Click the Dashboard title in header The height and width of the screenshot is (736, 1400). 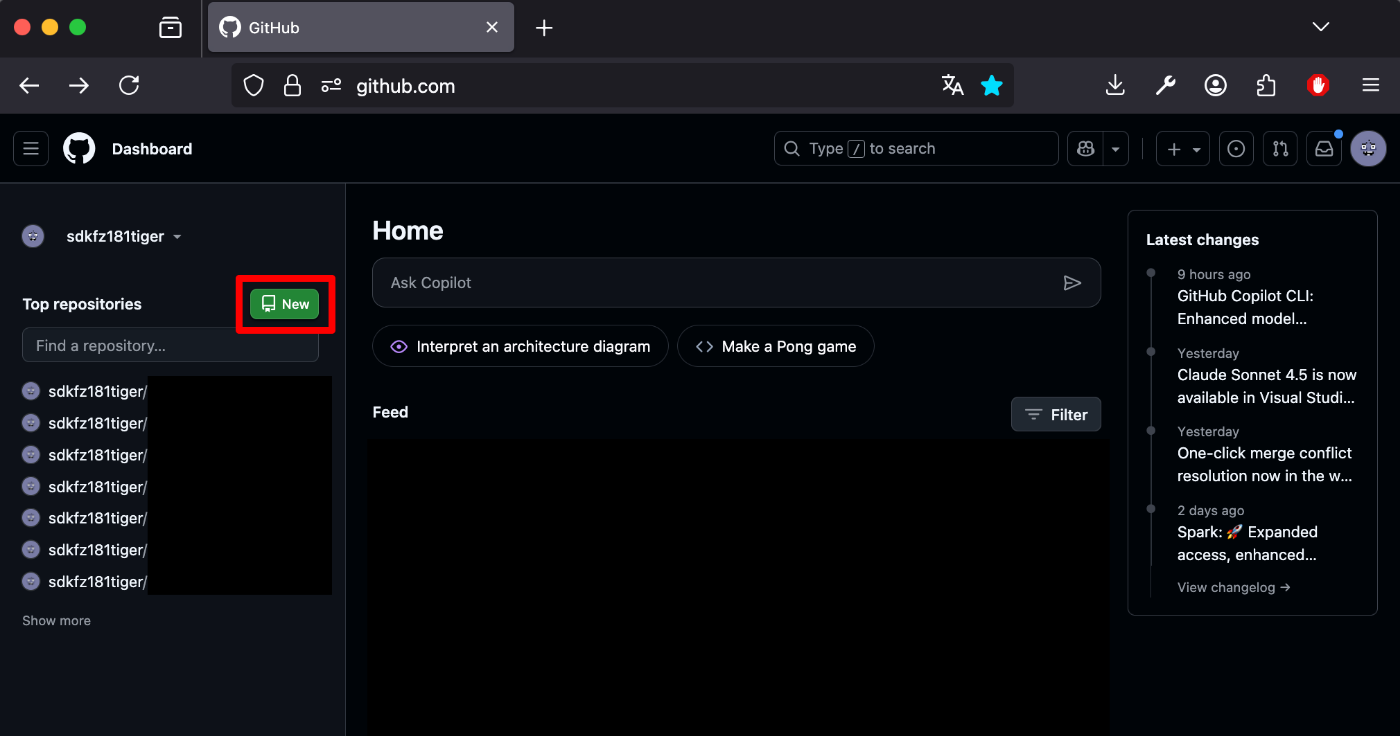tap(152, 149)
